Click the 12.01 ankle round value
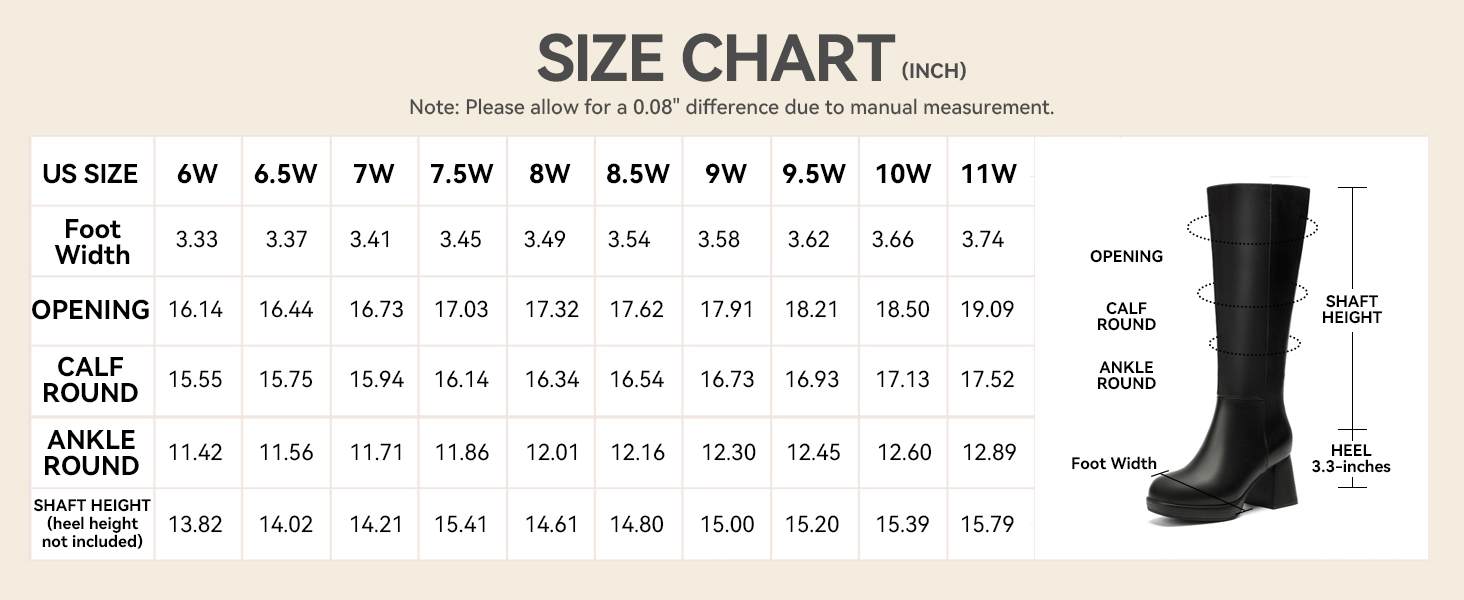This screenshot has height=600, width=1464. pyautogui.click(x=552, y=452)
